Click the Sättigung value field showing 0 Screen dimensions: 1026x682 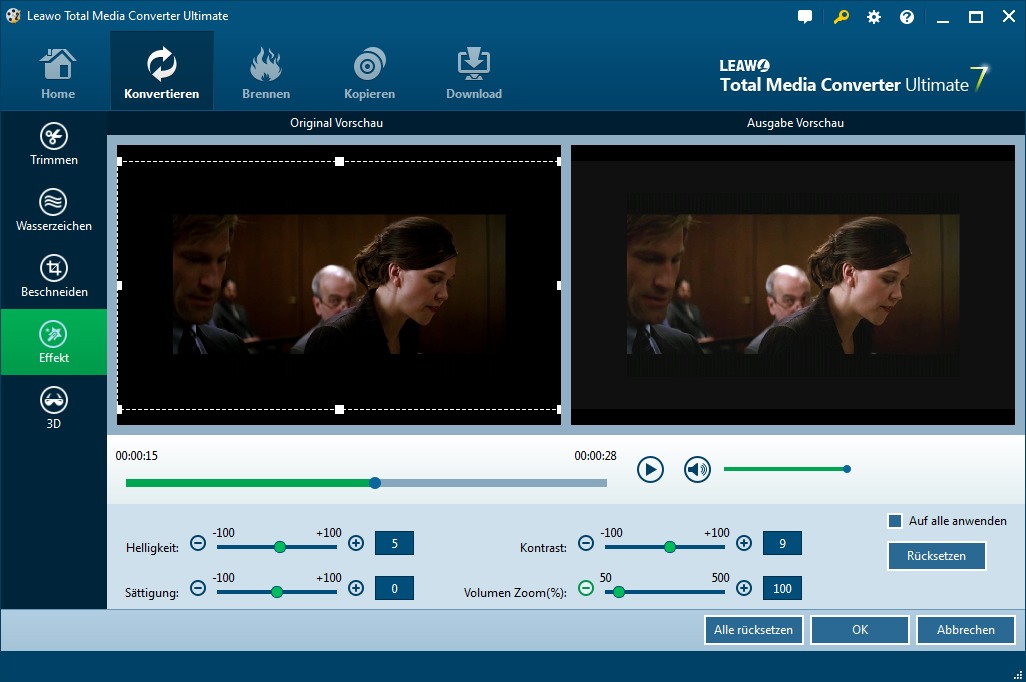[x=394, y=588]
